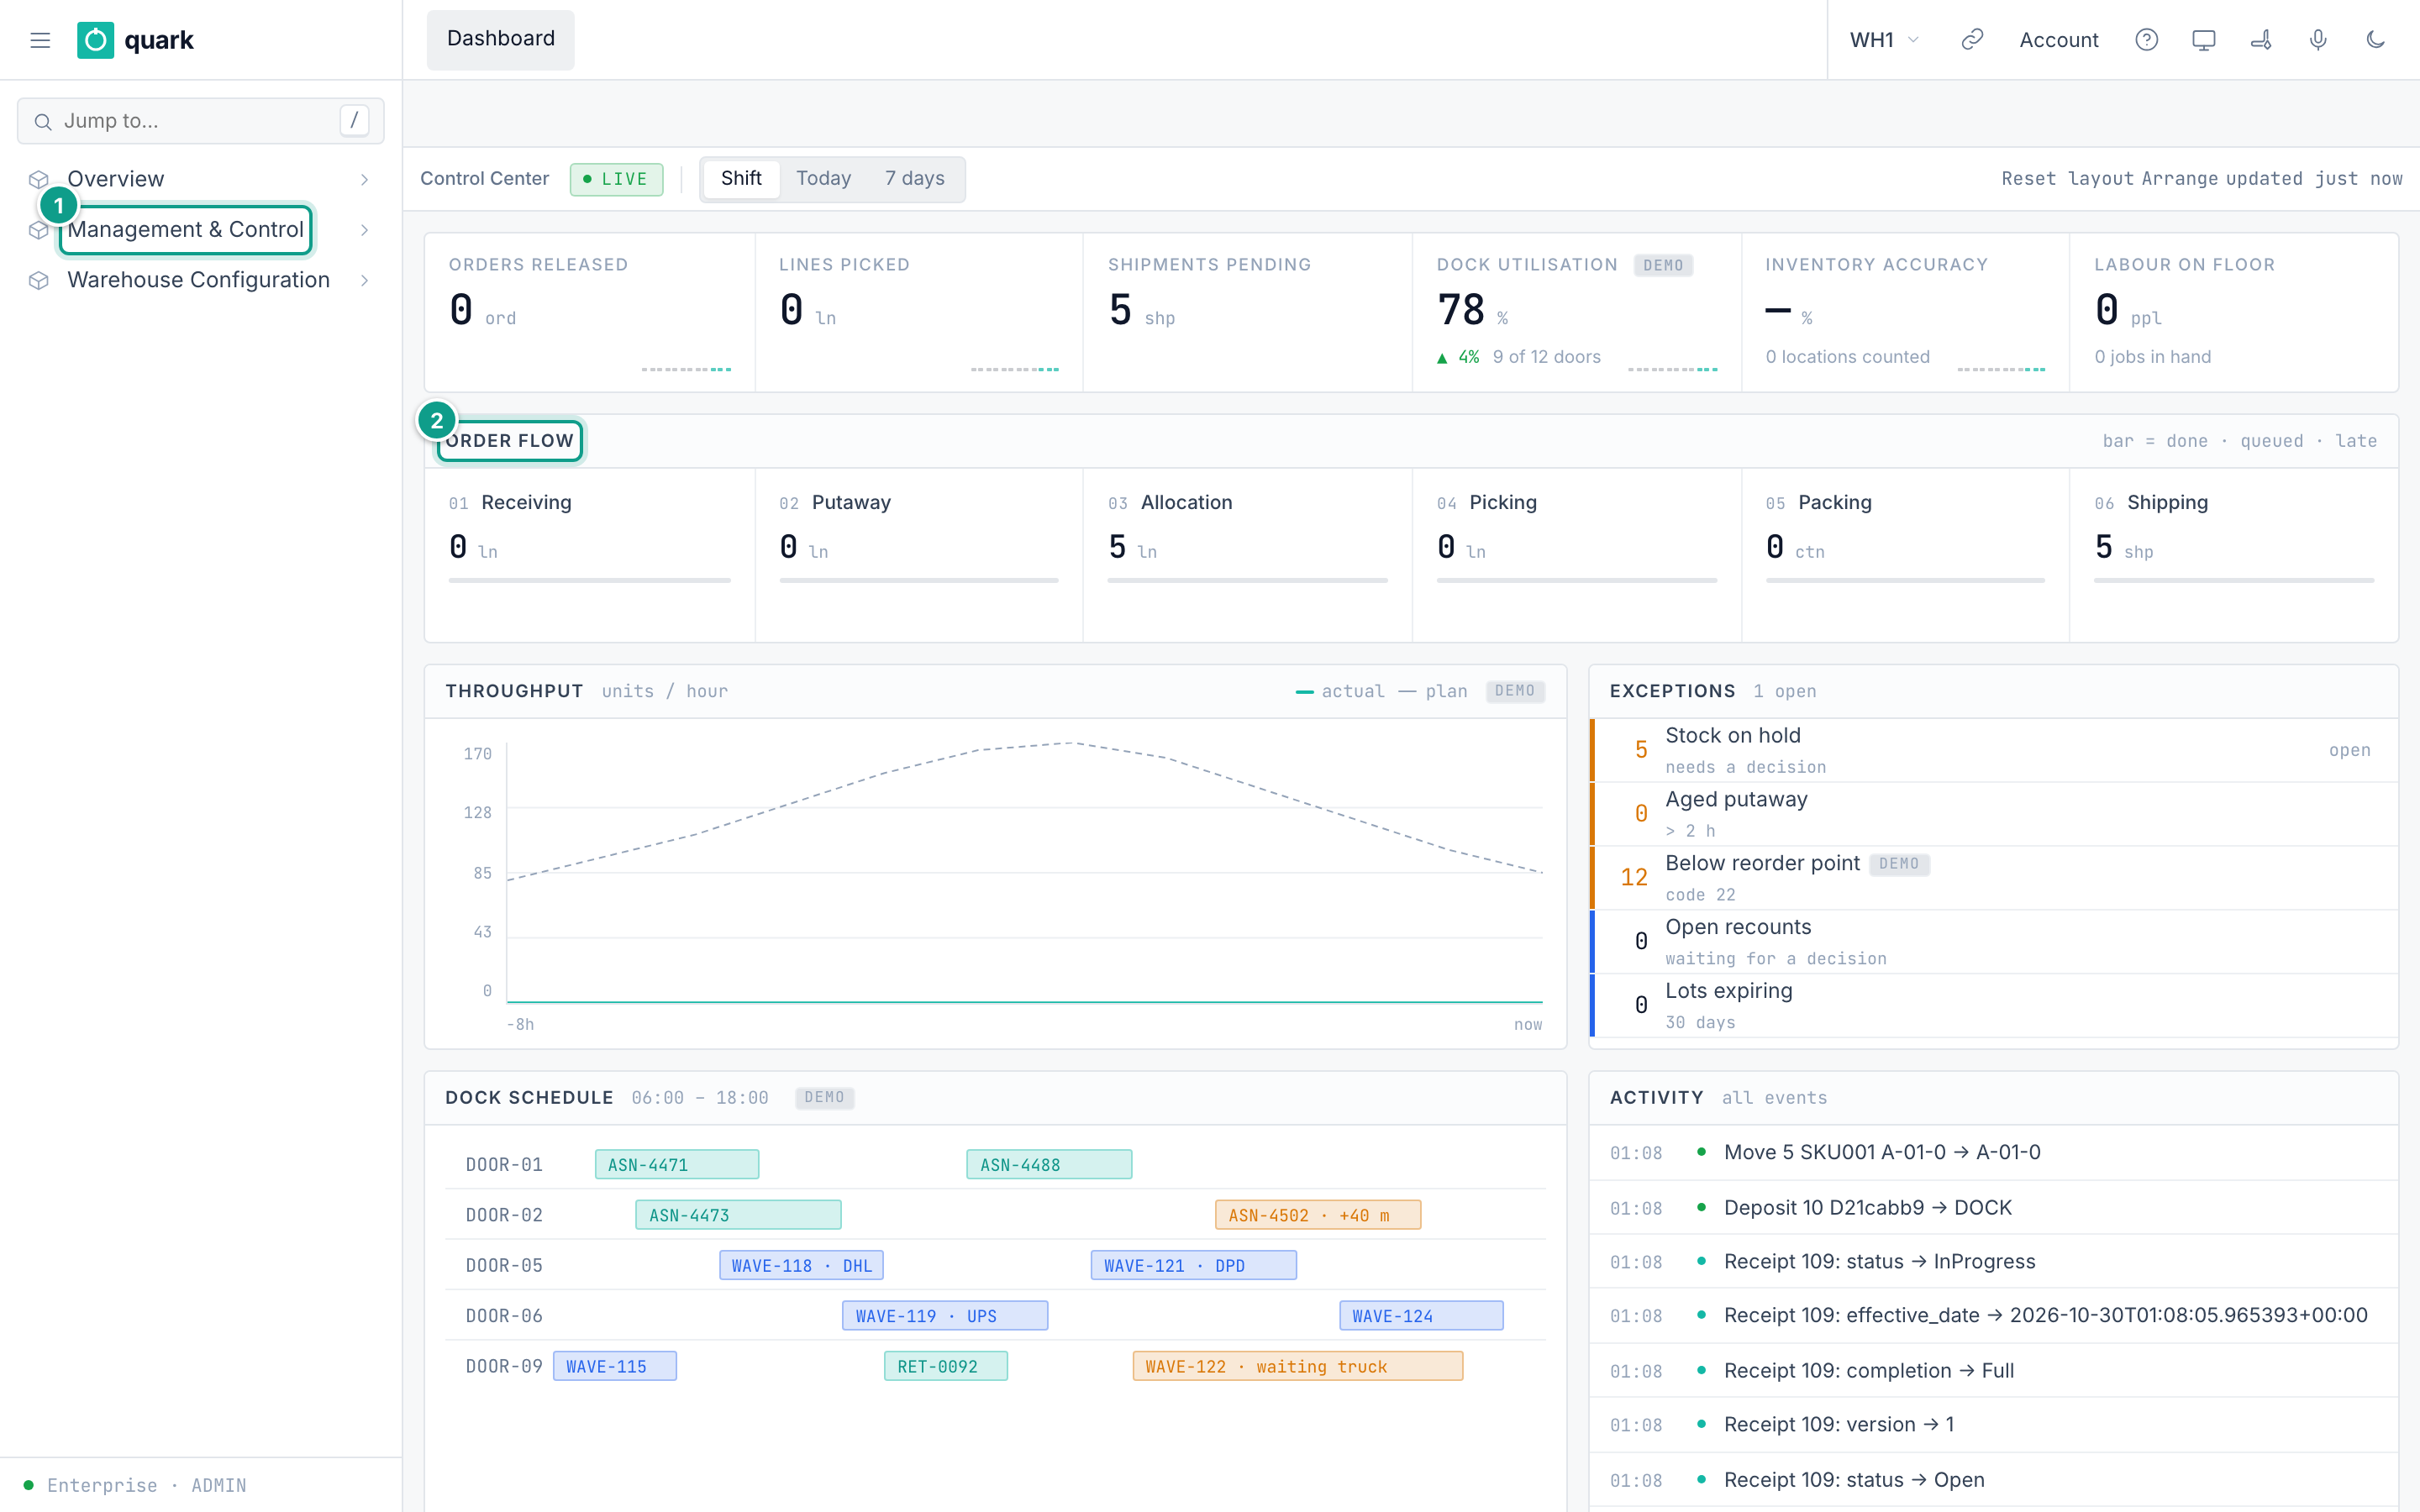Select the 7 days time range
This screenshot has width=2420, height=1512.
pos(914,178)
